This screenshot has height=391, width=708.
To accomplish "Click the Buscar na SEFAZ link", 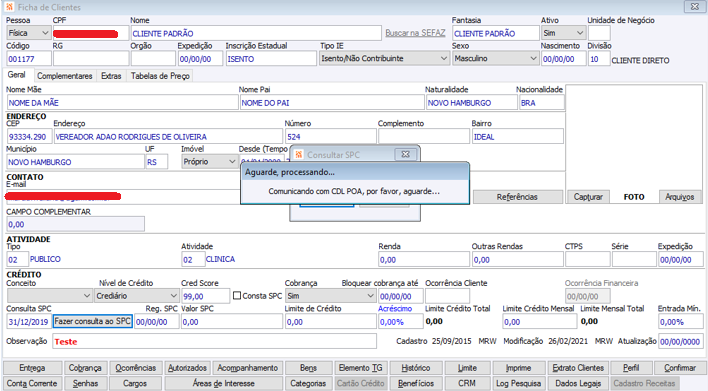I will pyautogui.click(x=415, y=33).
